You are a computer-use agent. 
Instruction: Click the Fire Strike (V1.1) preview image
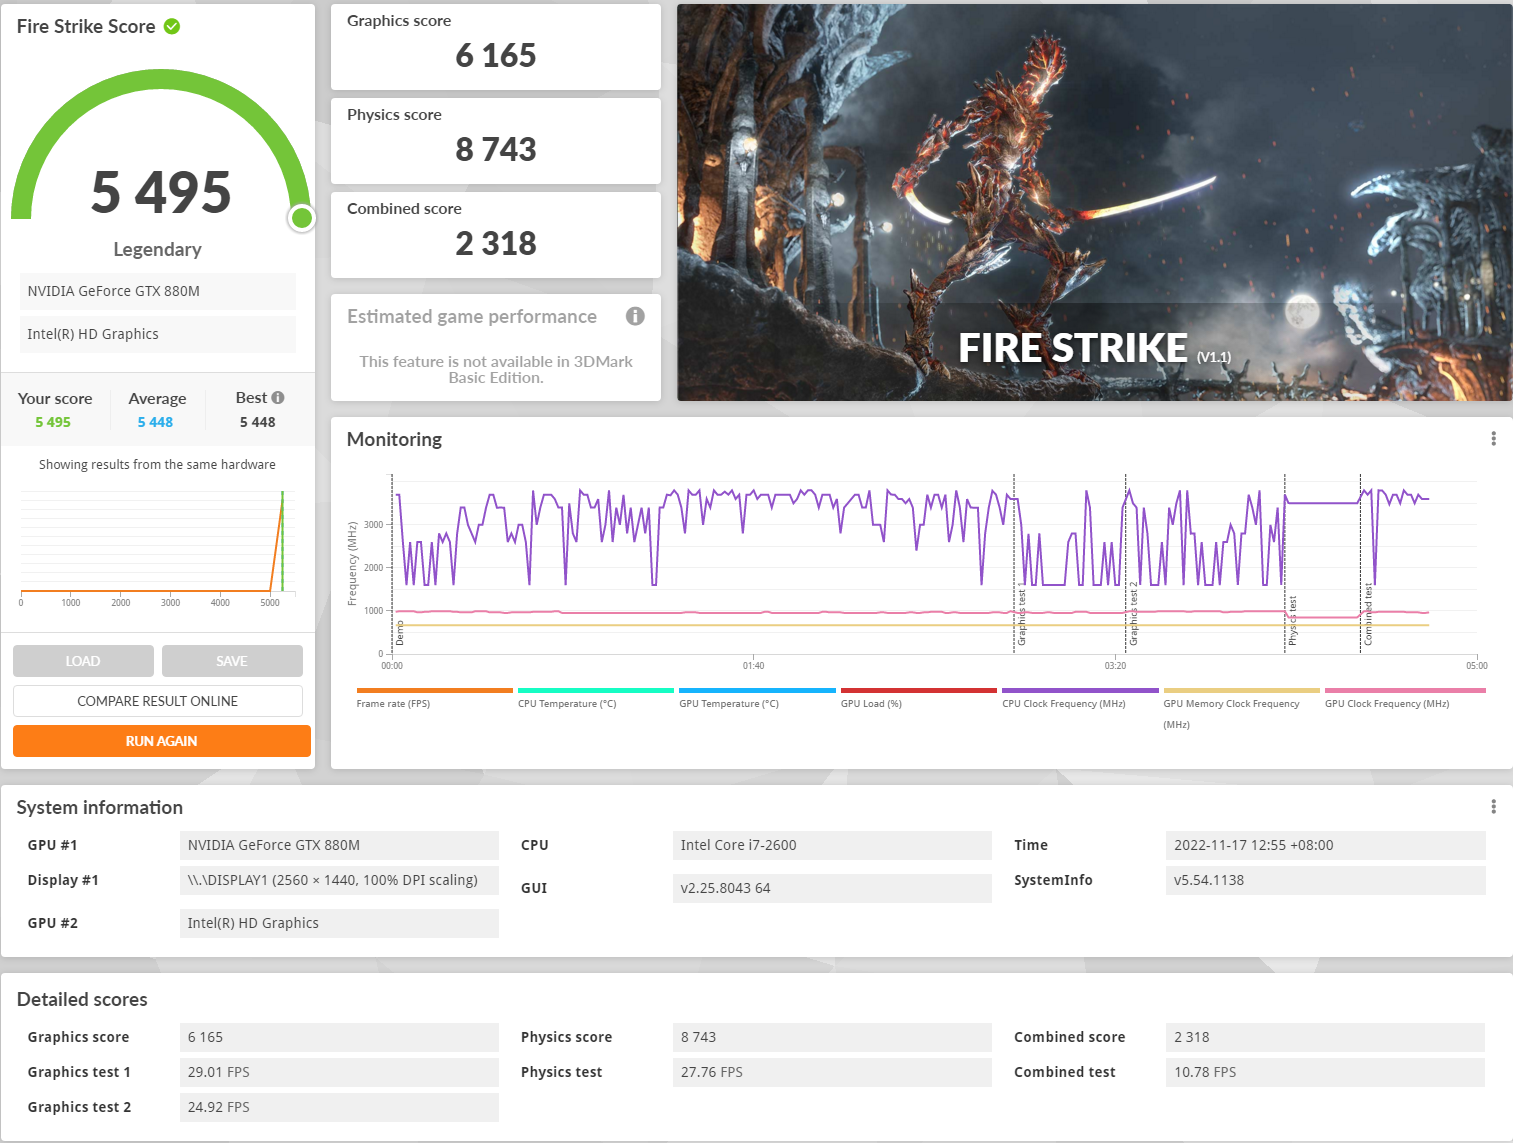[x=1095, y=203]
